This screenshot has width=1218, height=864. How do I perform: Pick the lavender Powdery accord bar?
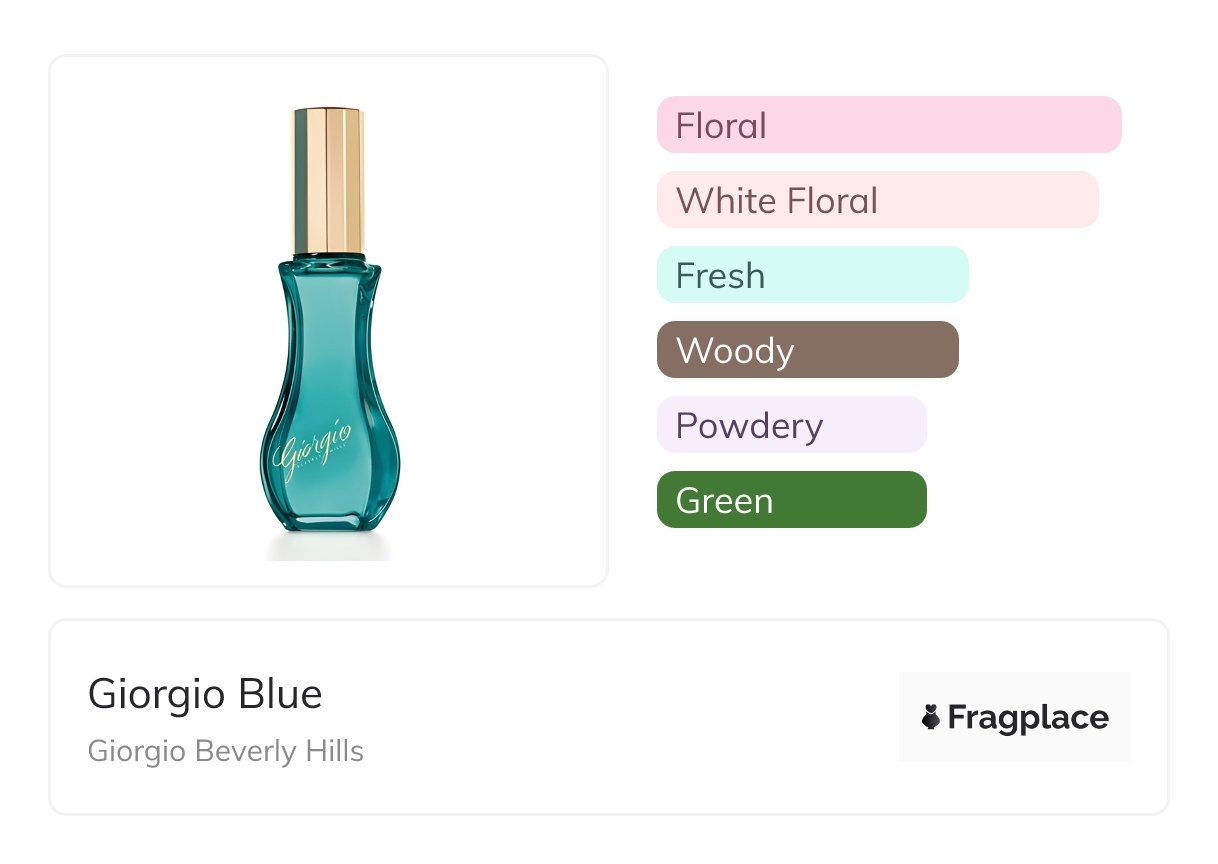coord(791,425)
